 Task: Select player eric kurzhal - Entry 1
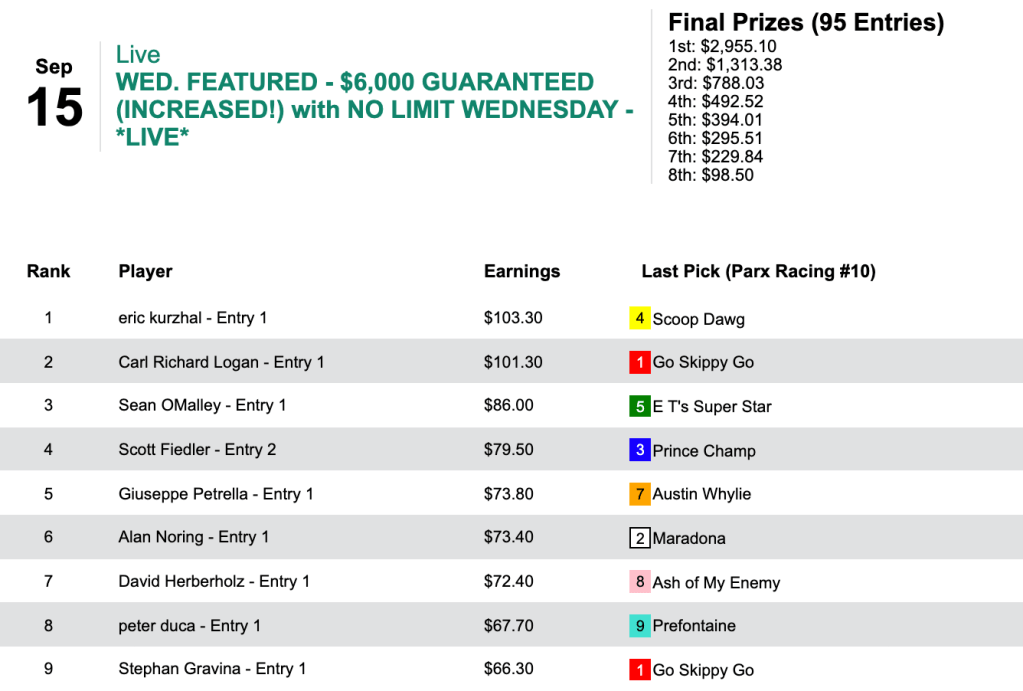[x=193, y=318]
